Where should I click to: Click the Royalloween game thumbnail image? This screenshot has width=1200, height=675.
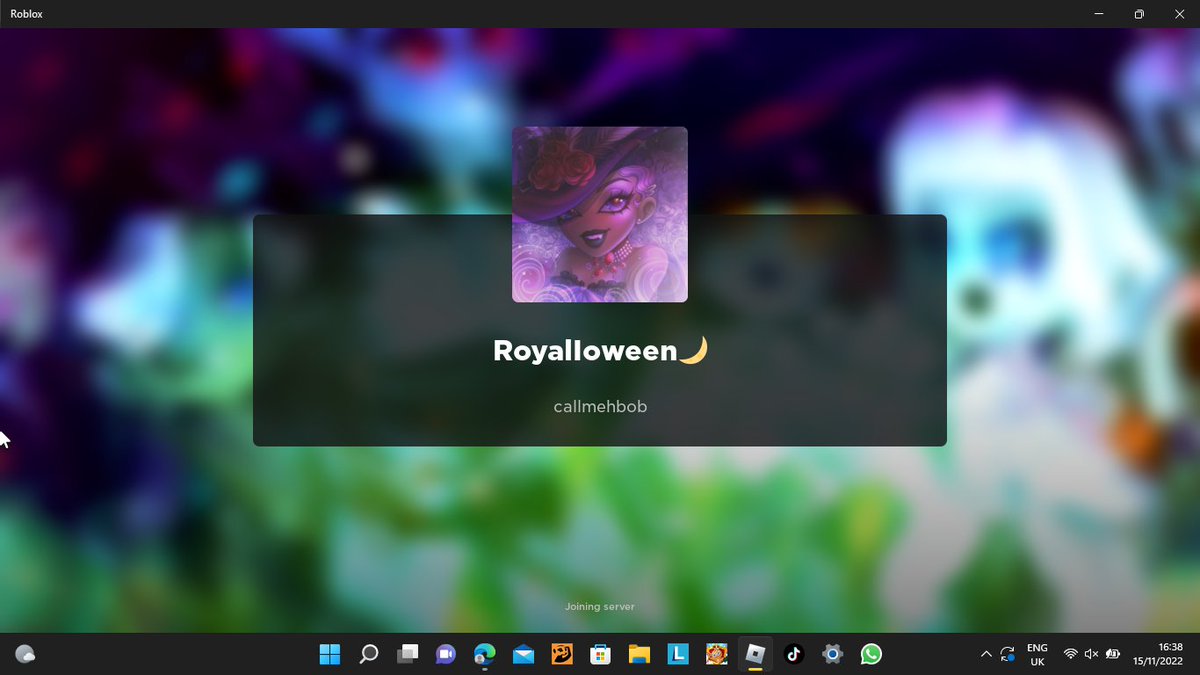600,214
